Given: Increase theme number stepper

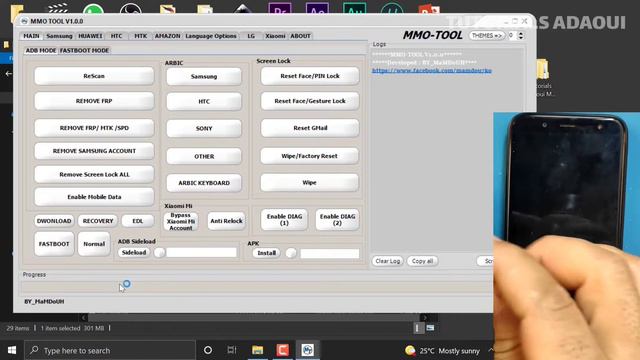Looking at the screenshot, I should pyautogui.click(x=520, y=33).
